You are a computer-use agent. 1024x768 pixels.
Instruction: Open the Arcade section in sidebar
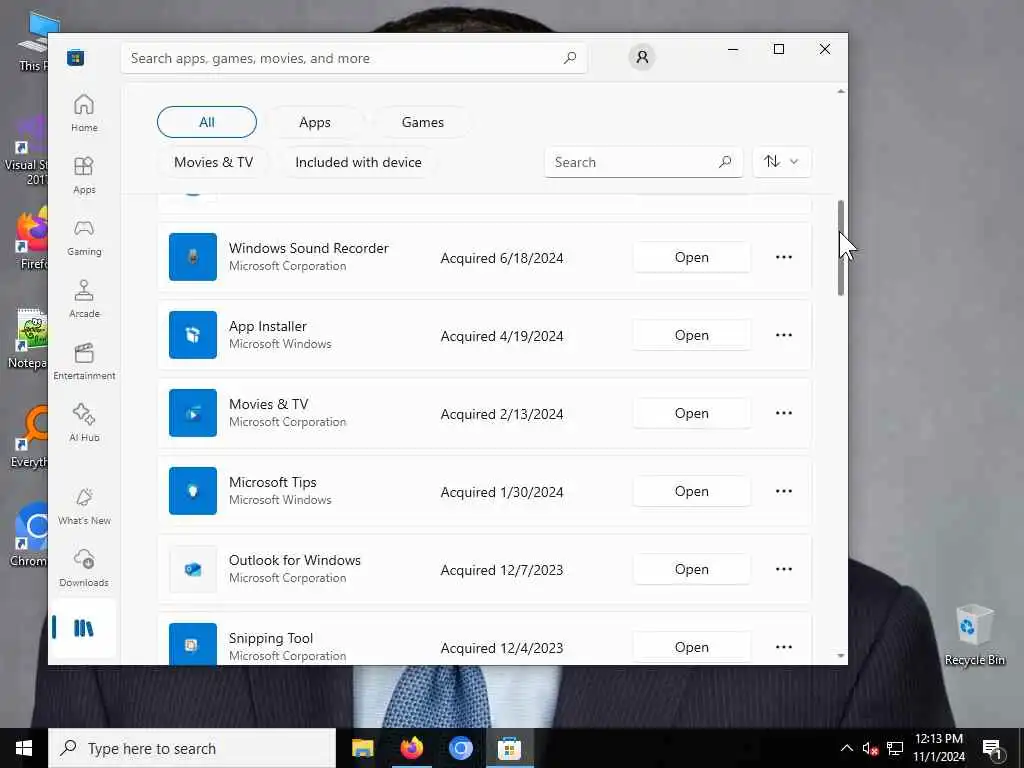point(84,299)
